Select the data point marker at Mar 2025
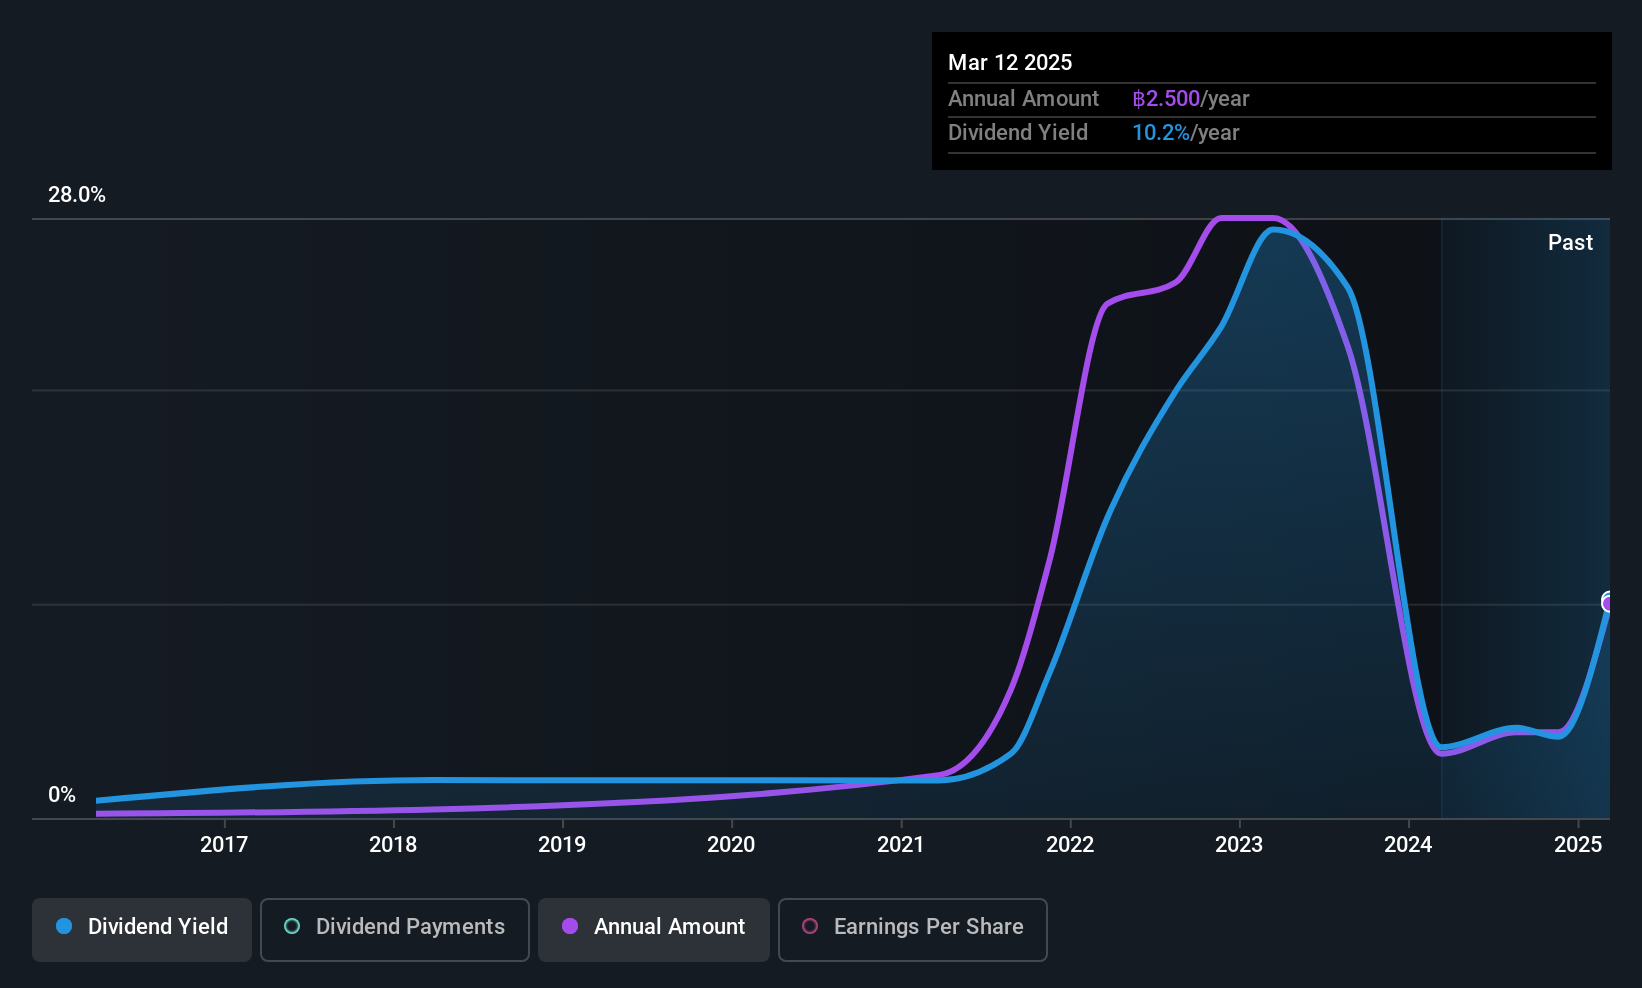 point(1608,603)
